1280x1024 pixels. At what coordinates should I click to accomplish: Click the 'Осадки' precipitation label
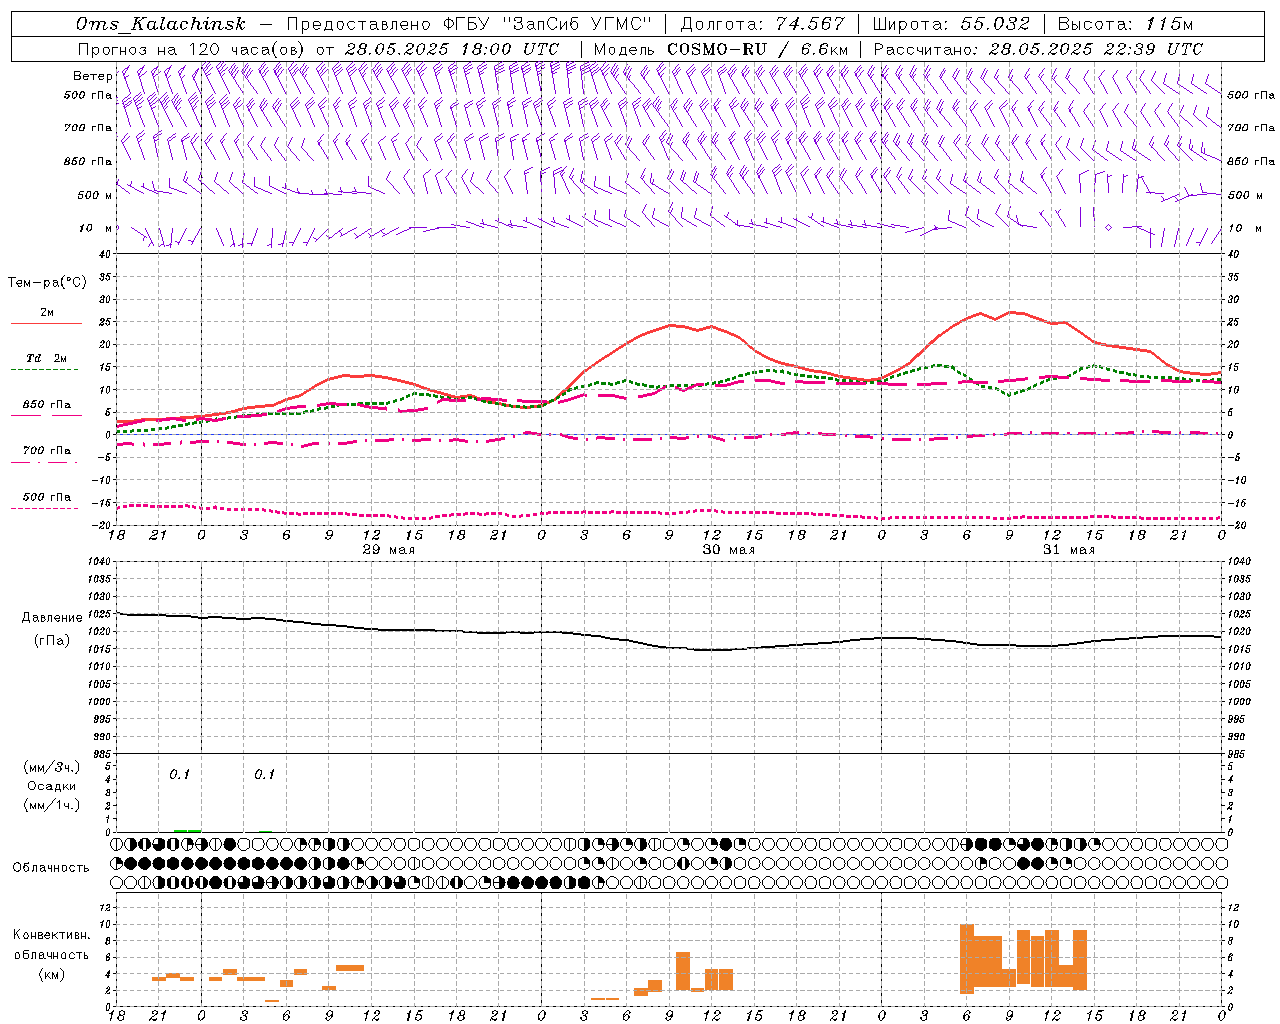53,786
